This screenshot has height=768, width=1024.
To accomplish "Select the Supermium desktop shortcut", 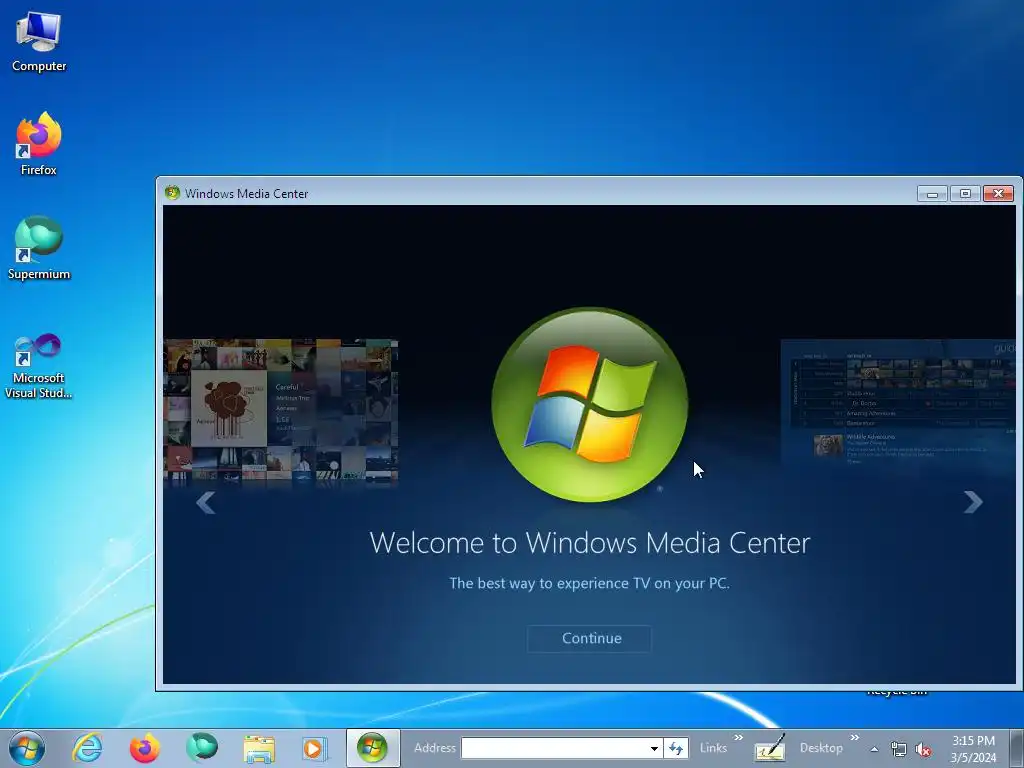I will (39, 248).
